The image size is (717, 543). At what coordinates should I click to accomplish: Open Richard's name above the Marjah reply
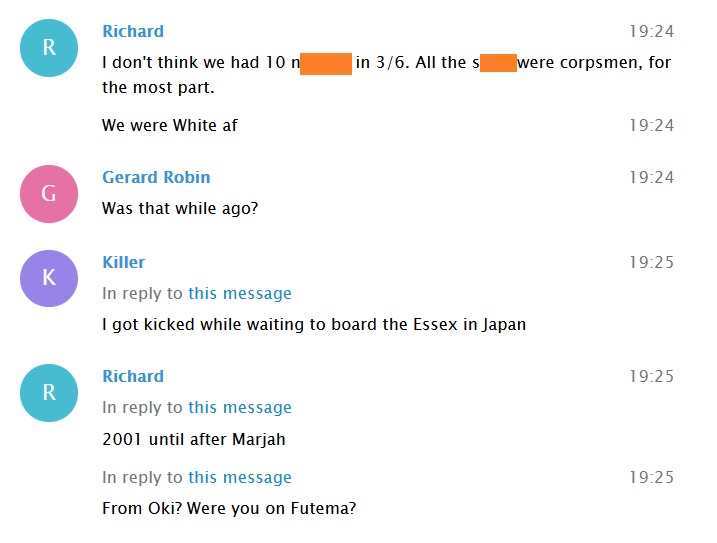133,376
